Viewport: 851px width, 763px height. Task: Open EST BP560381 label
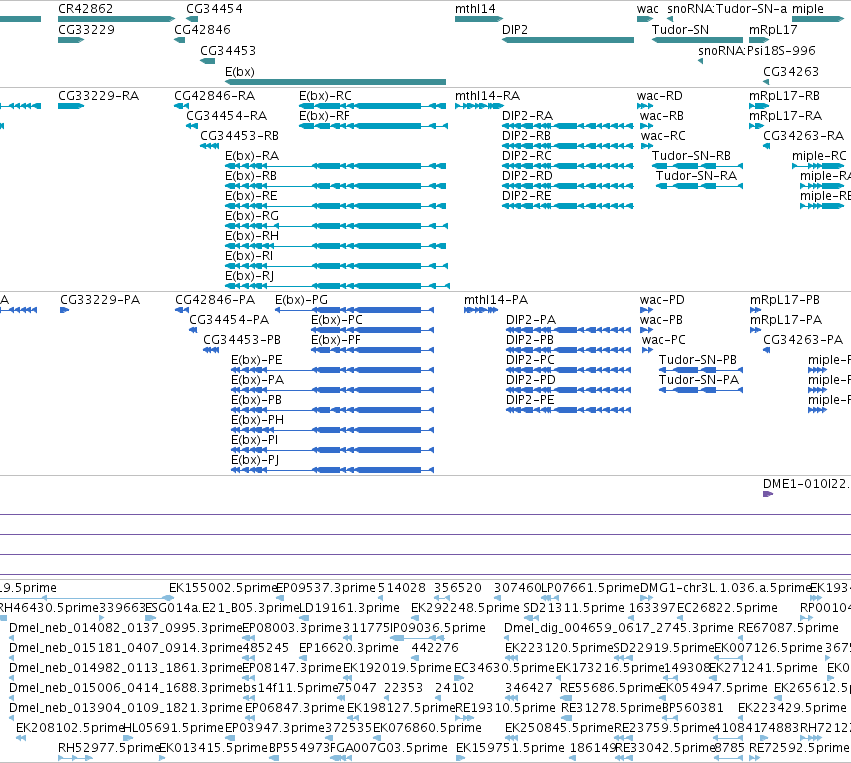click(693, 708)
